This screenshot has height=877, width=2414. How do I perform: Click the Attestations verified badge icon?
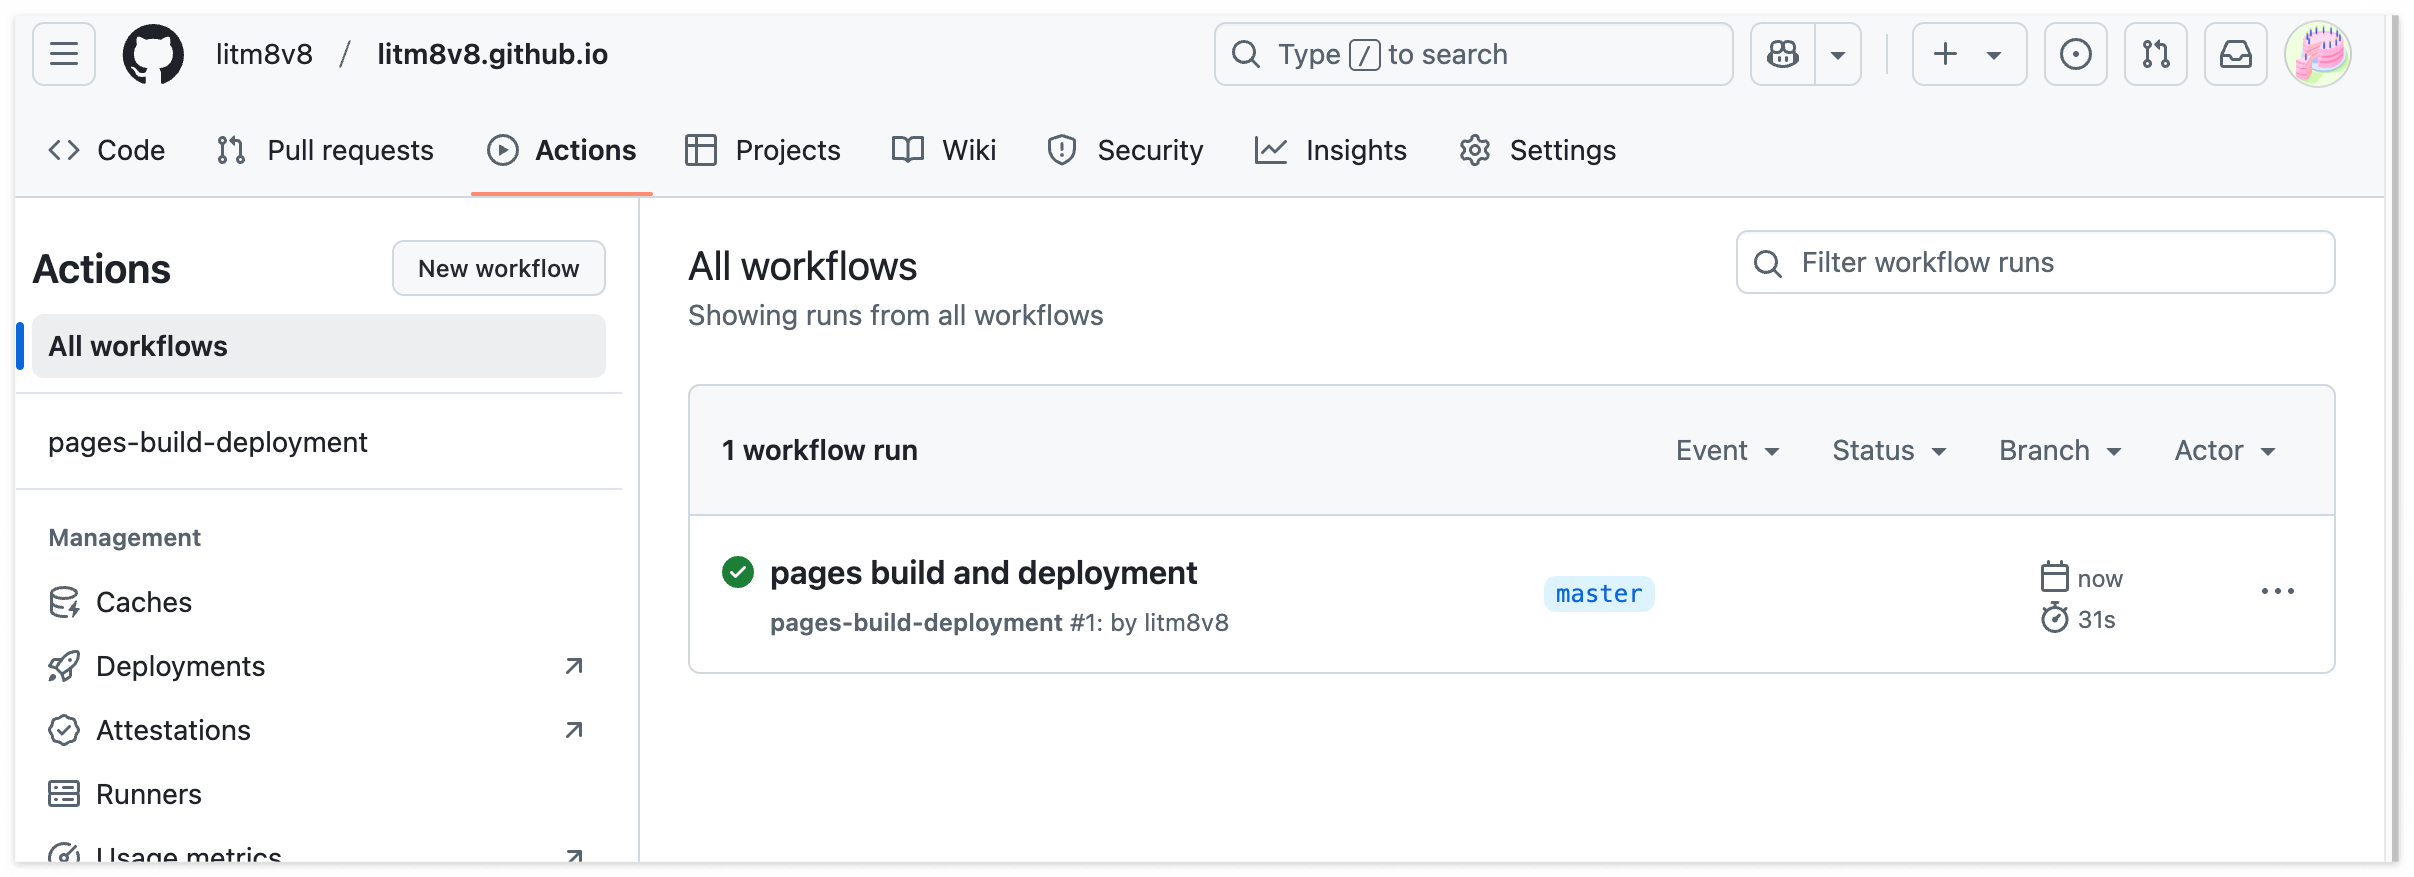click(64, 730)
